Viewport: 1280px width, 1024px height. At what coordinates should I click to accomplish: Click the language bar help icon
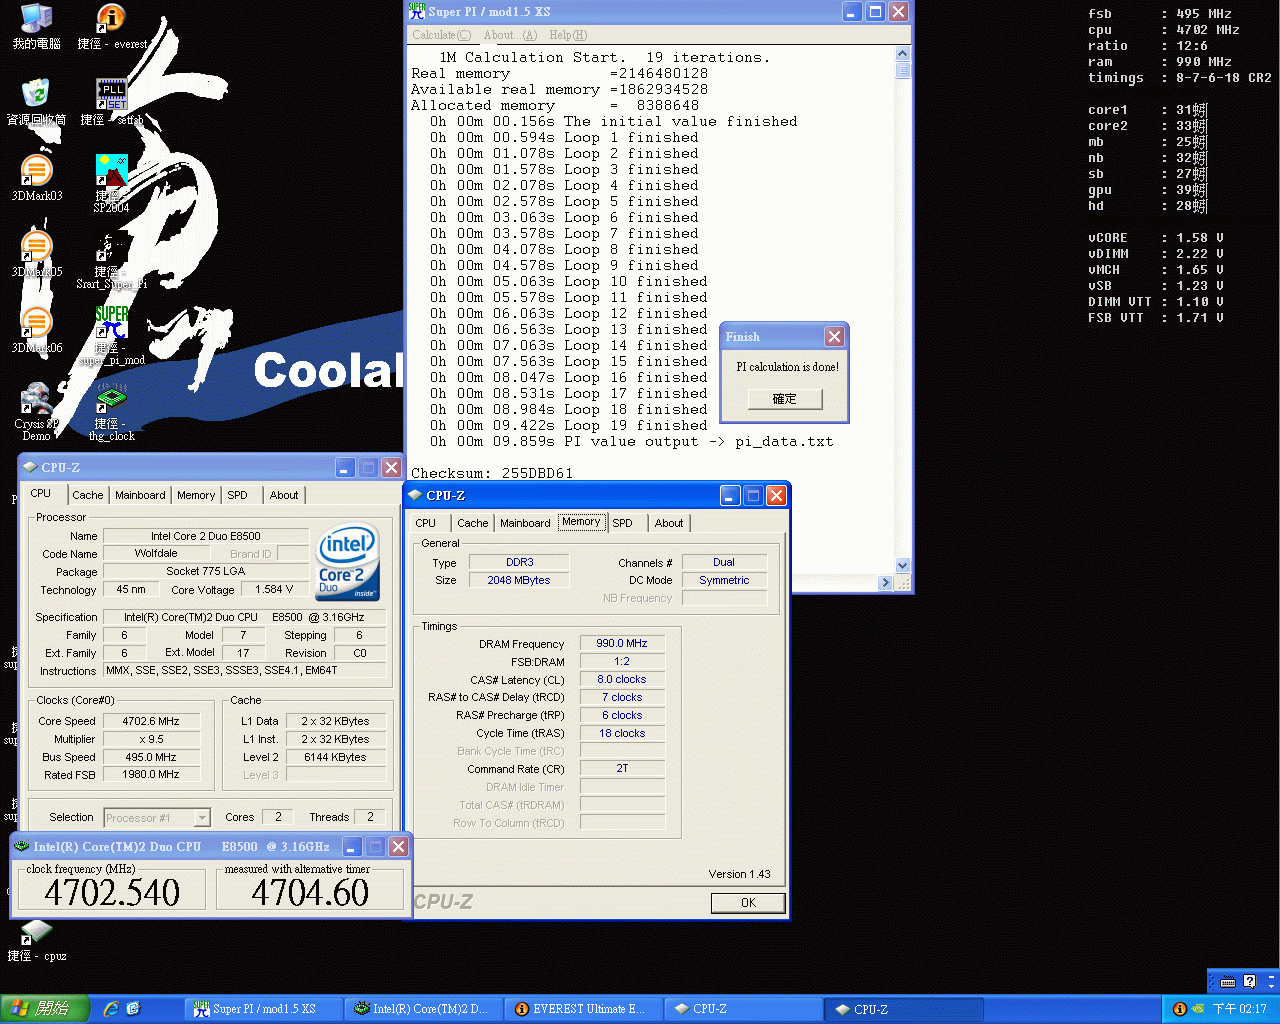[1249, 982]
